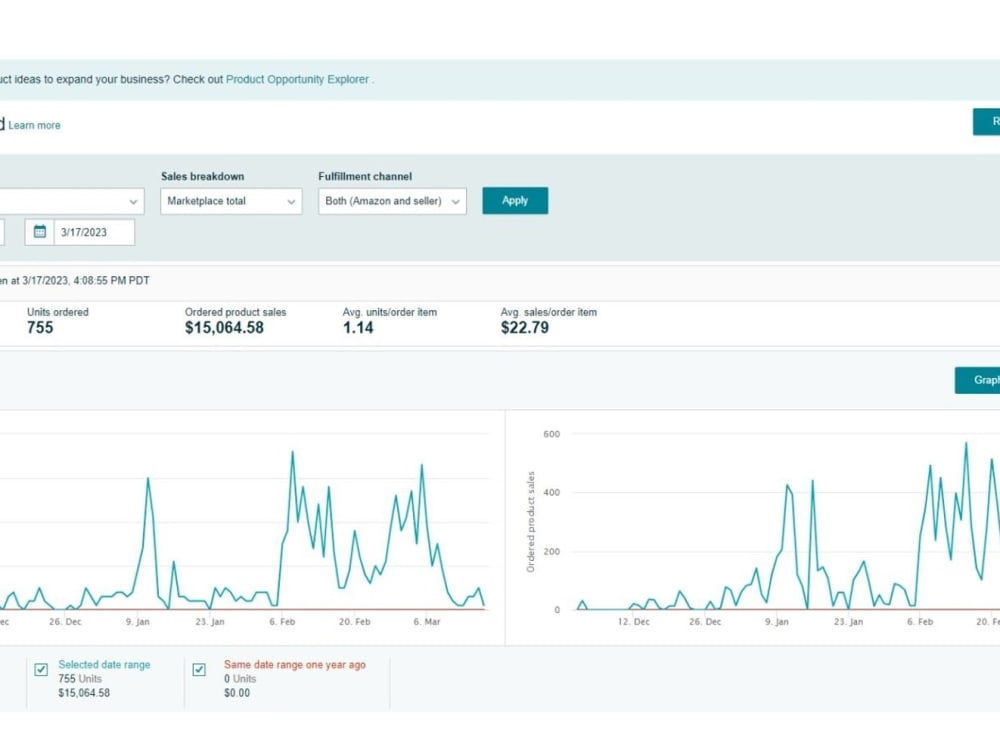The width and height of the screenshot is (1000, 750).
Task: Click the Units ordered 755 metric
Action: (57, 321)
